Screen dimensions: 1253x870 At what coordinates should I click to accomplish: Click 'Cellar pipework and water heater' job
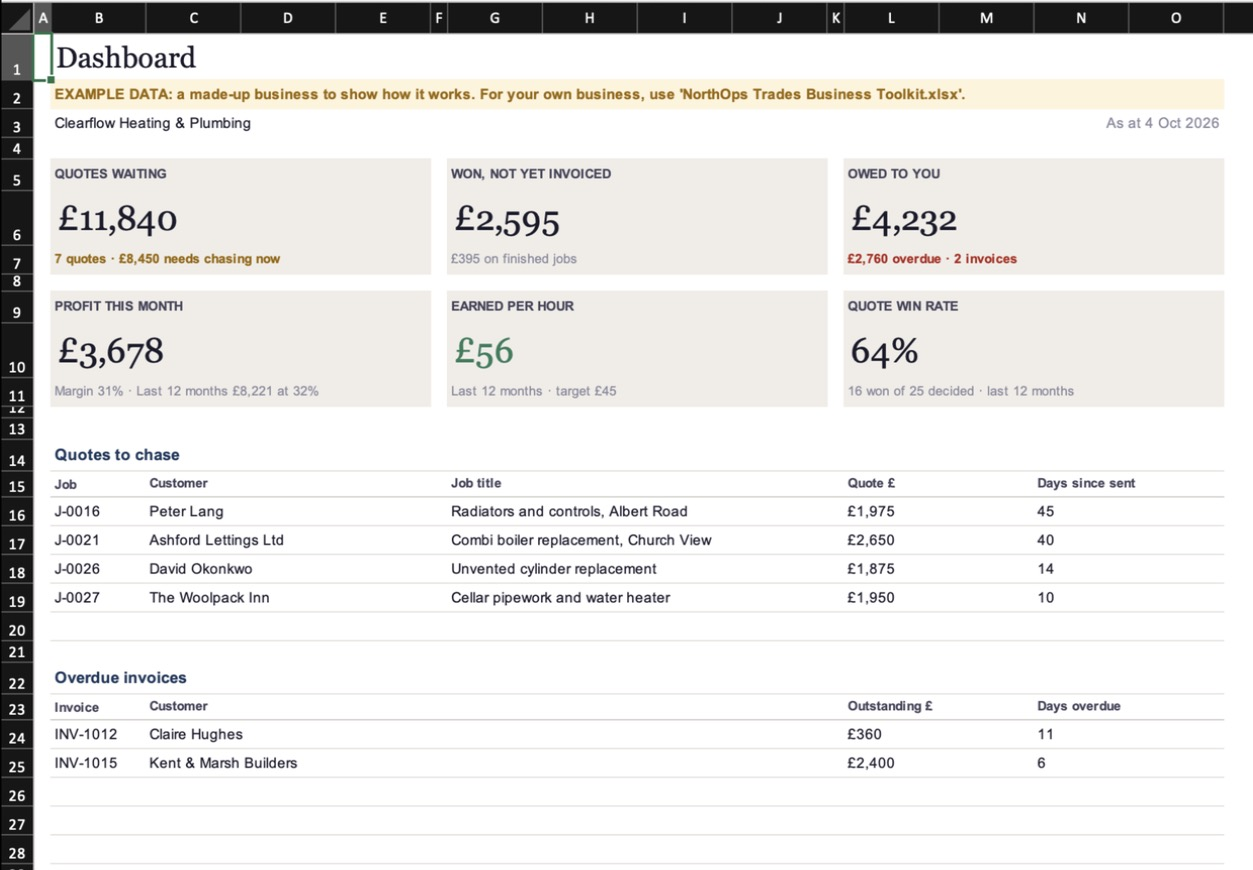point(560,598)
